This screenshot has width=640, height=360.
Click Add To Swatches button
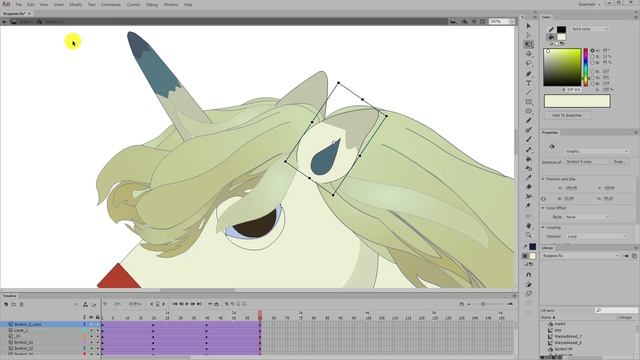pos(567,116)
